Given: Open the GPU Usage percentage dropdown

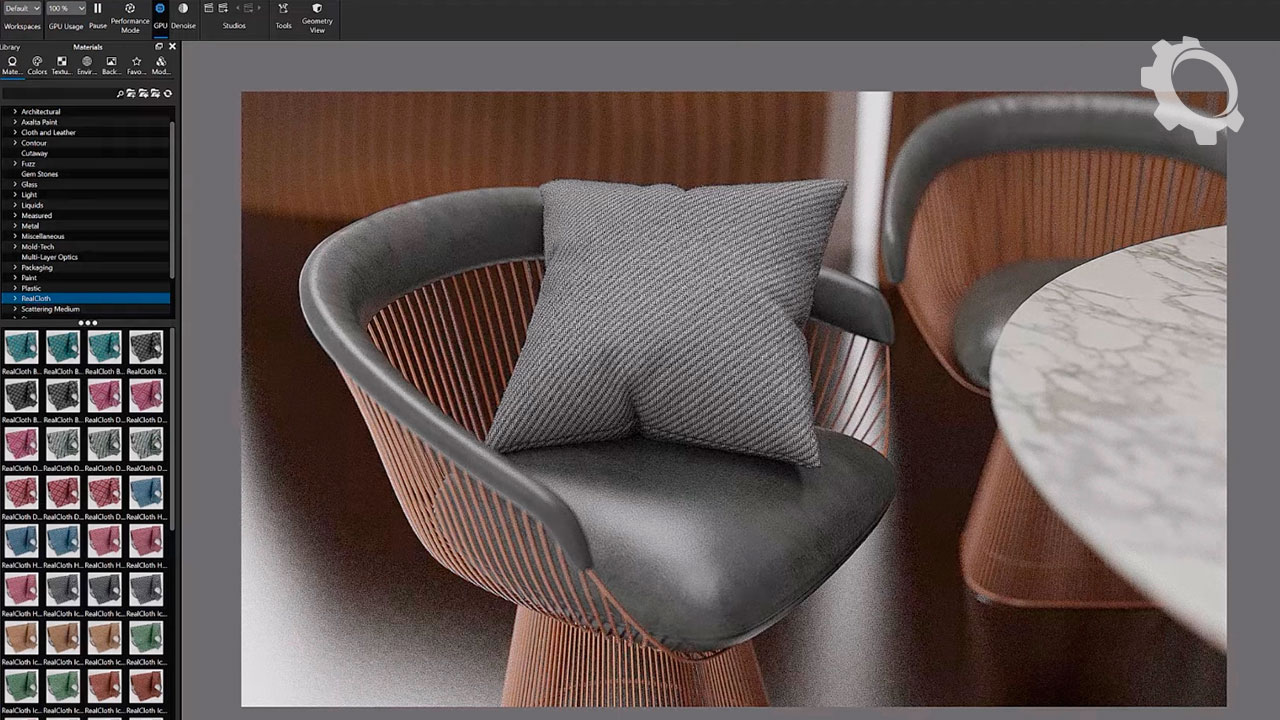Looking at the screenshot, I should point(66,9).
